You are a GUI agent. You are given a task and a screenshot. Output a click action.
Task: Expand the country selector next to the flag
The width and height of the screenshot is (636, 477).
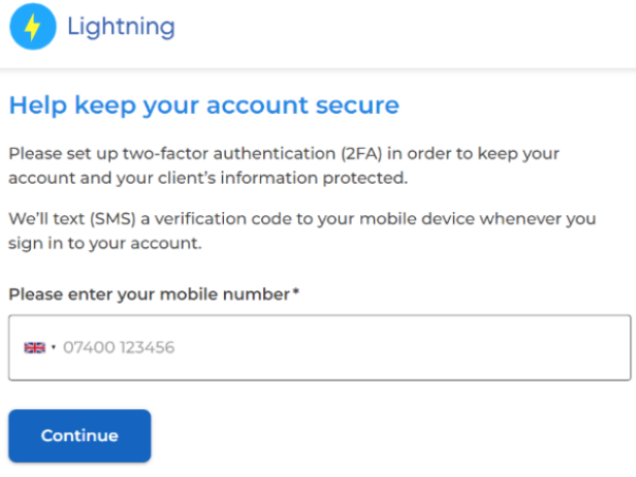53,347
